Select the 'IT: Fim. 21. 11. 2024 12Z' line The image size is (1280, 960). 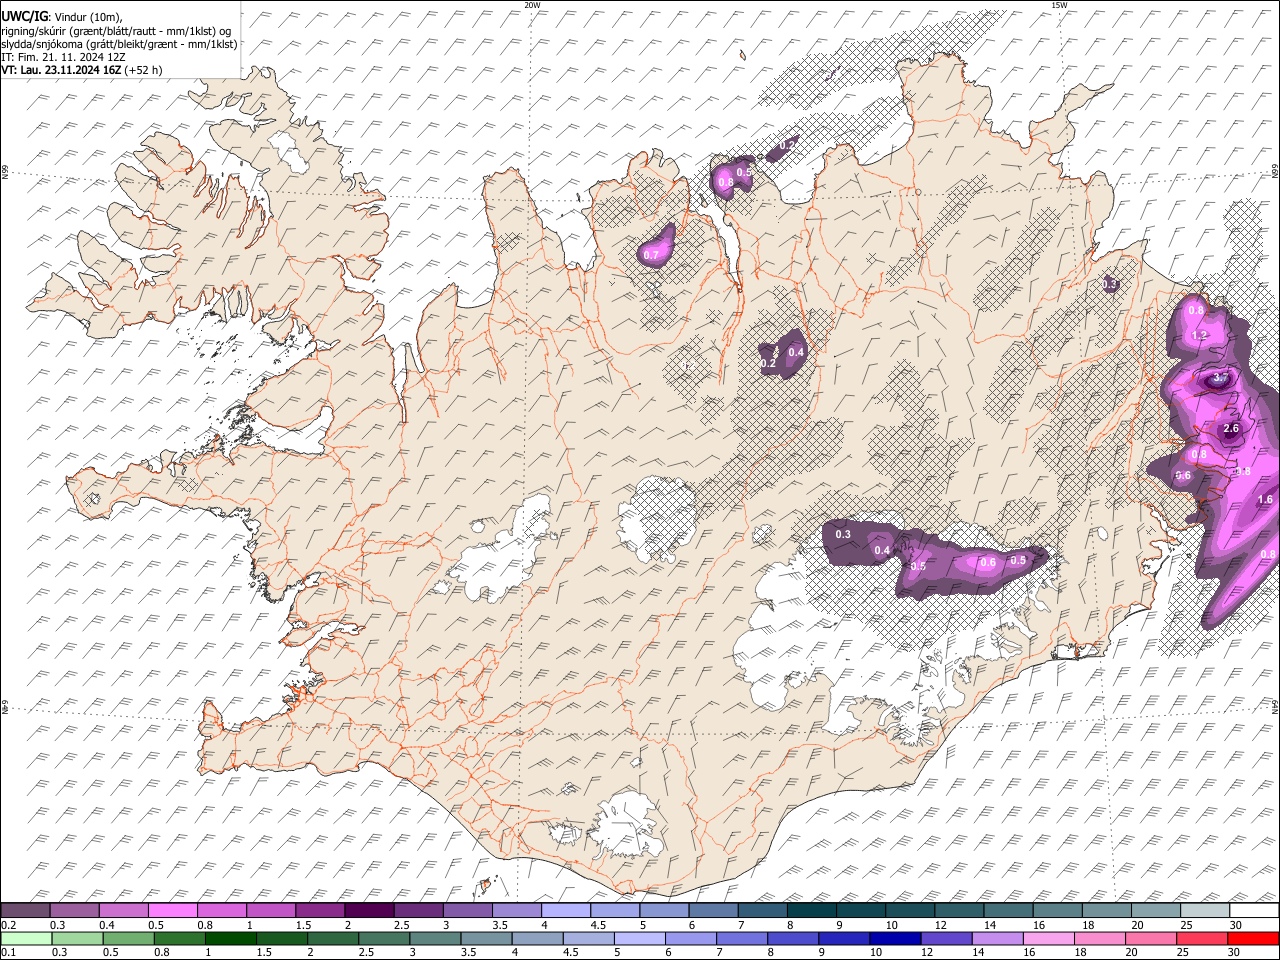[x=64, y=57]
